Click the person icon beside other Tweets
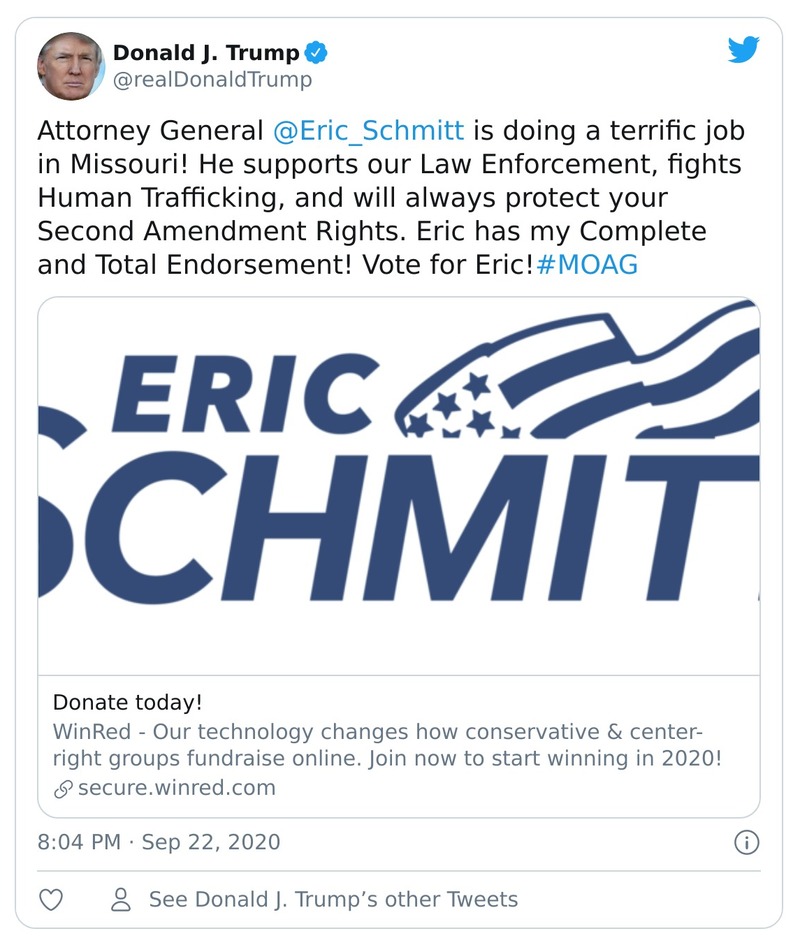 click(122, 899)
